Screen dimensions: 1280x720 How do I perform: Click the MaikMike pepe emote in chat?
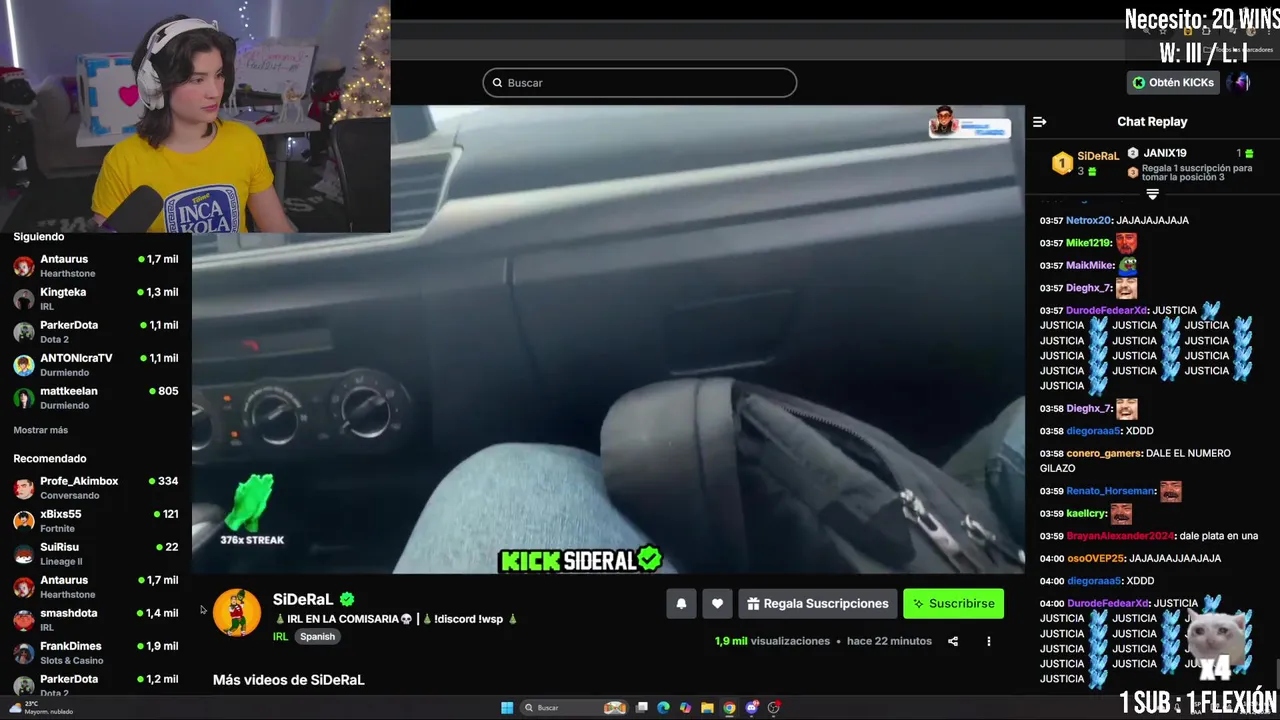point(1128,265)
